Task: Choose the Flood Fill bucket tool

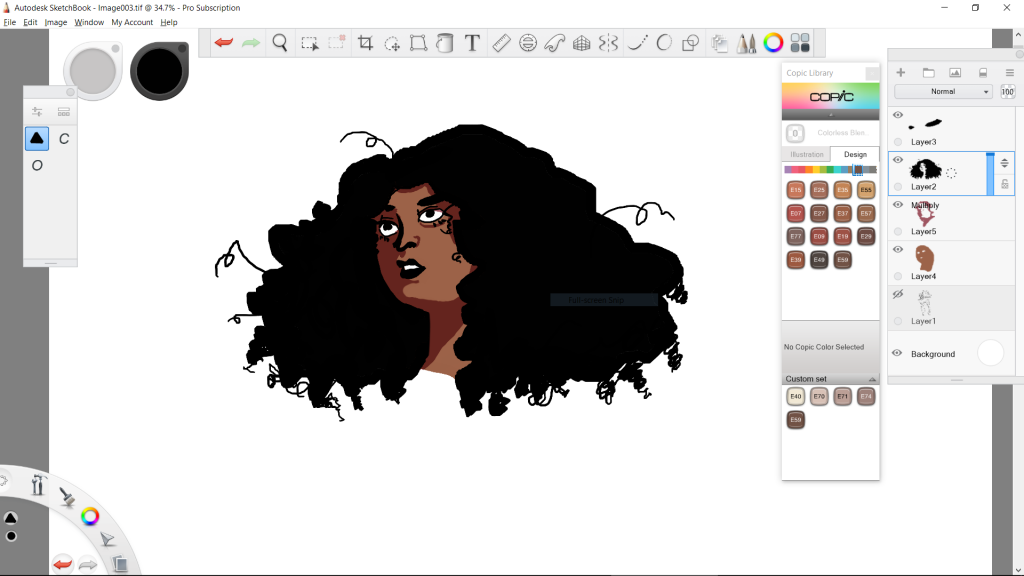Action: tap(445, 44)
